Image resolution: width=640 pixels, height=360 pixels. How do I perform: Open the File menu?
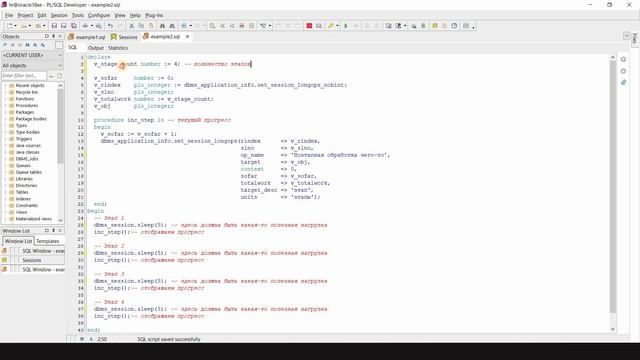[x=9, y=15]
